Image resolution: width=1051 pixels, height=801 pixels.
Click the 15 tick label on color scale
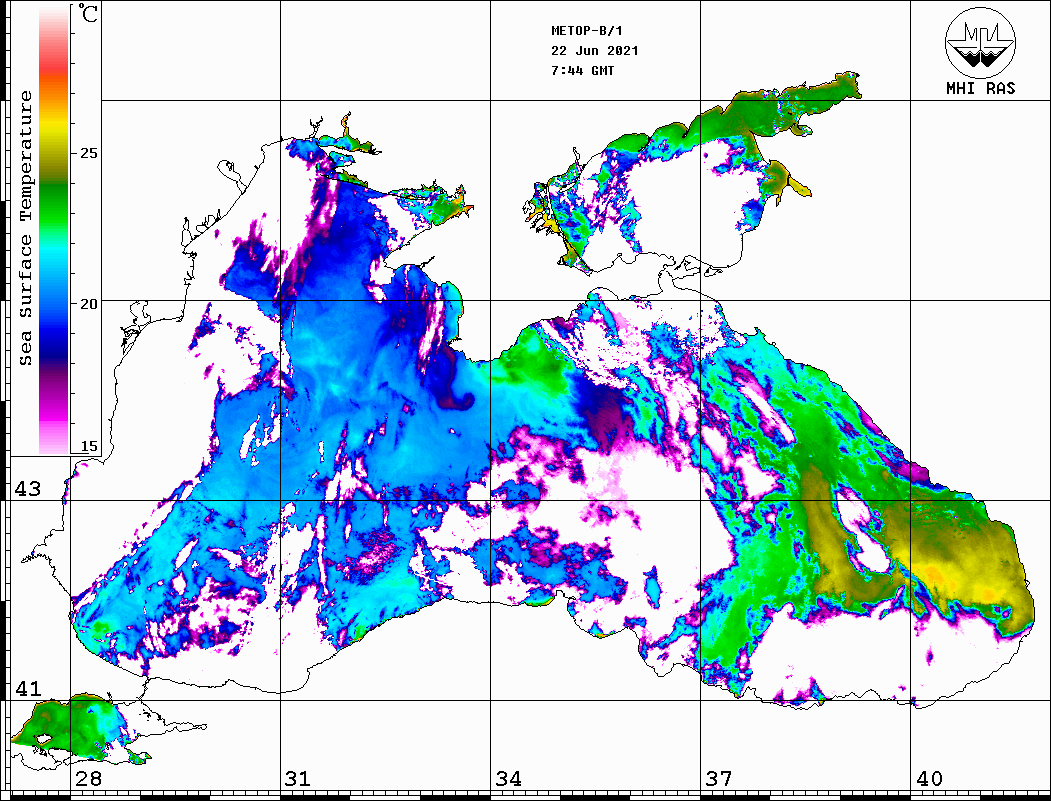tap(88, 446)
